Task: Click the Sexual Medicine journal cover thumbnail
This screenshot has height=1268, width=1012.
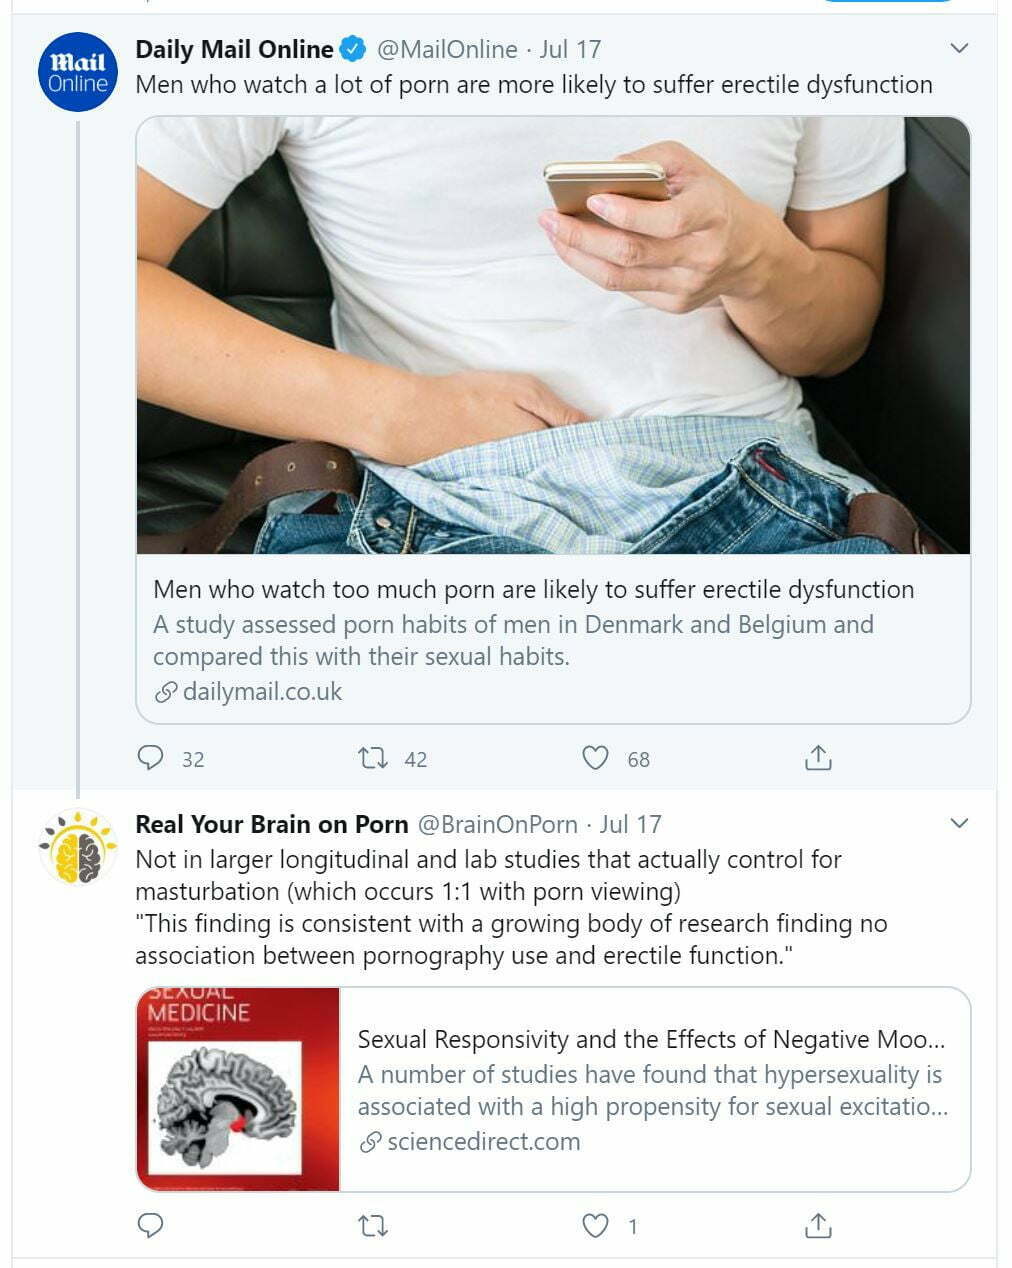Action: tap(238, 1089)
